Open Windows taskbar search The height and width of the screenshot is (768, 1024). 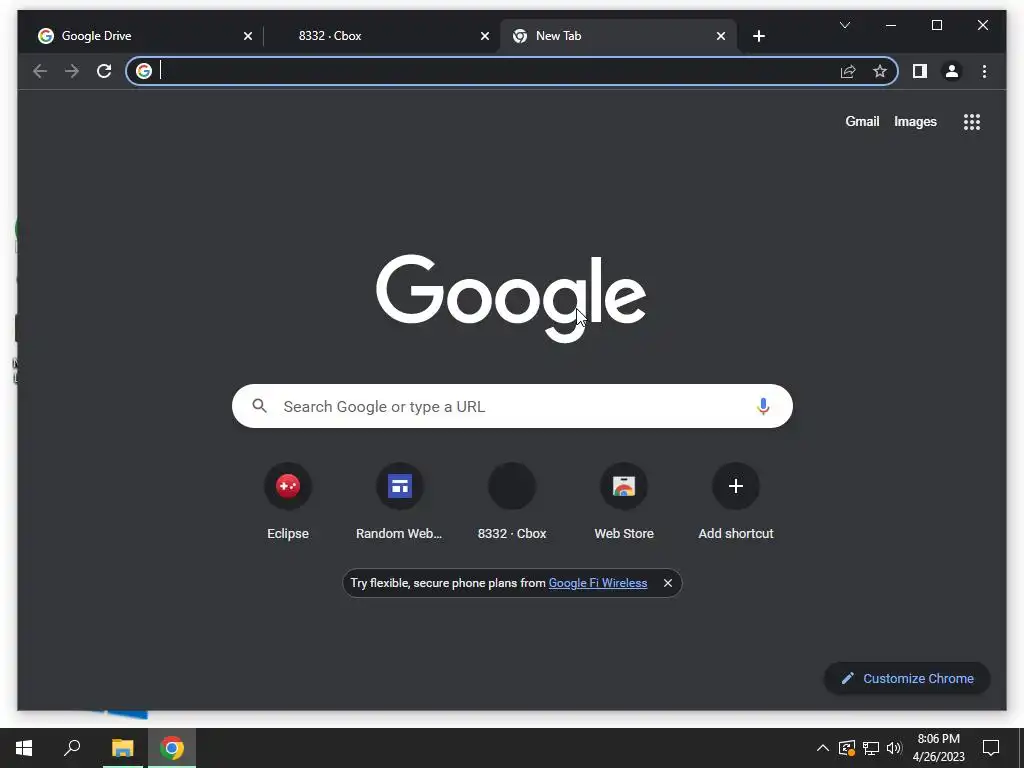[x=72, y=748]
